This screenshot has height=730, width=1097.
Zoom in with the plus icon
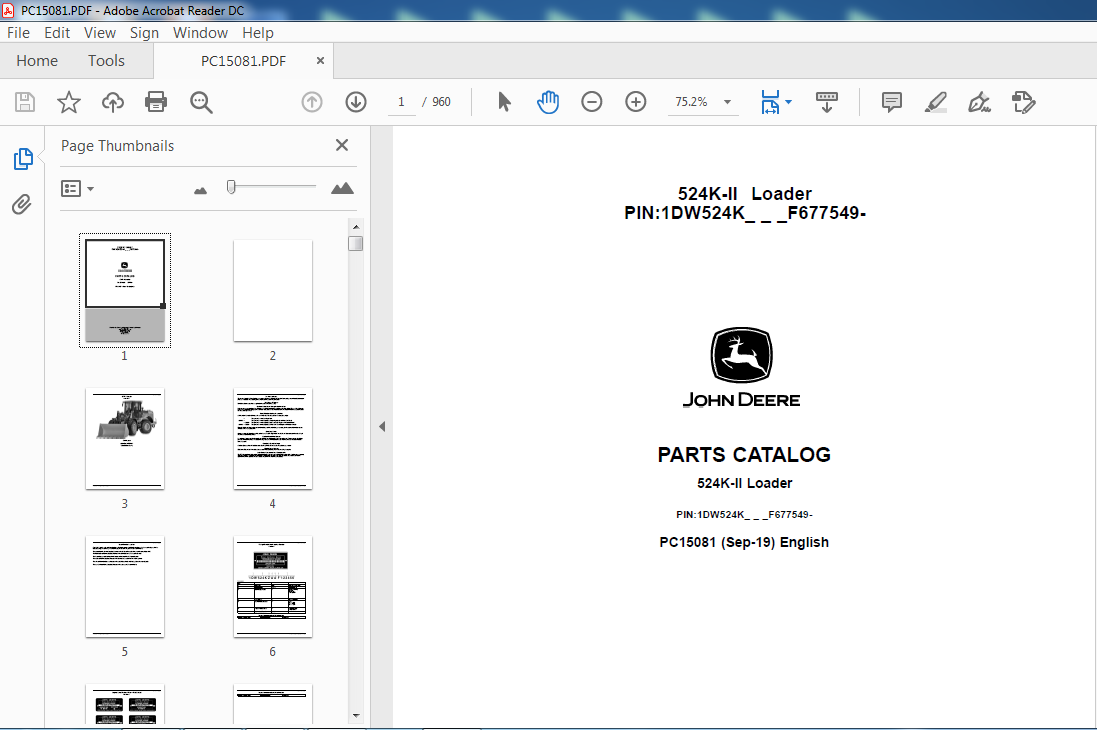click(x=636, y=102)
